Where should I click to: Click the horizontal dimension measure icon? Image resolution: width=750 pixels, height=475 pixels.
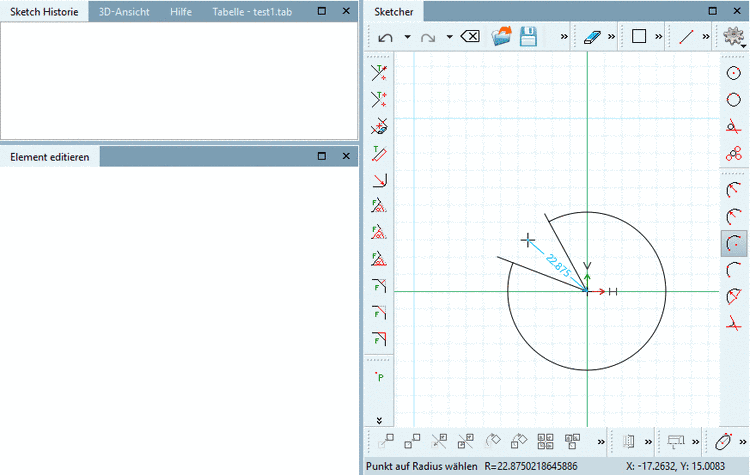(676, 442)
